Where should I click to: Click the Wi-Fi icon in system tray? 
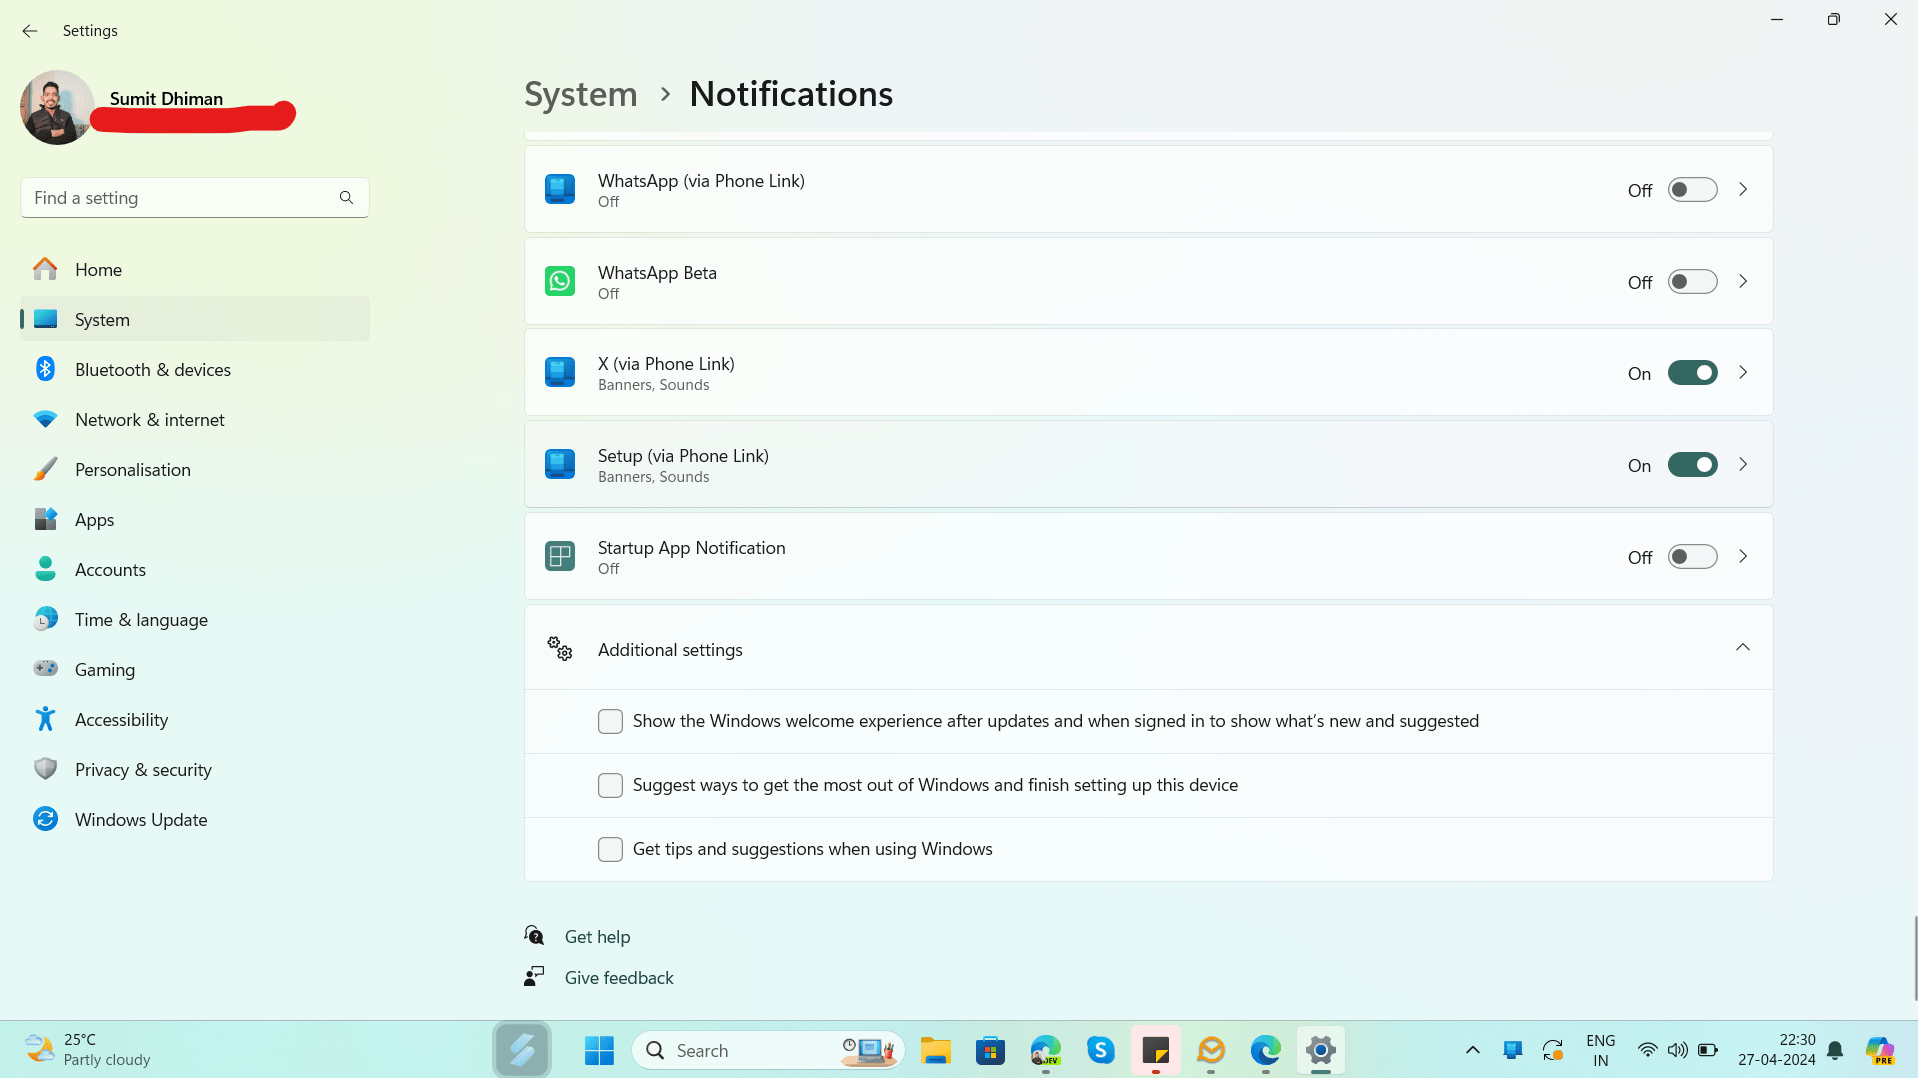[x=1647, y=1050]
